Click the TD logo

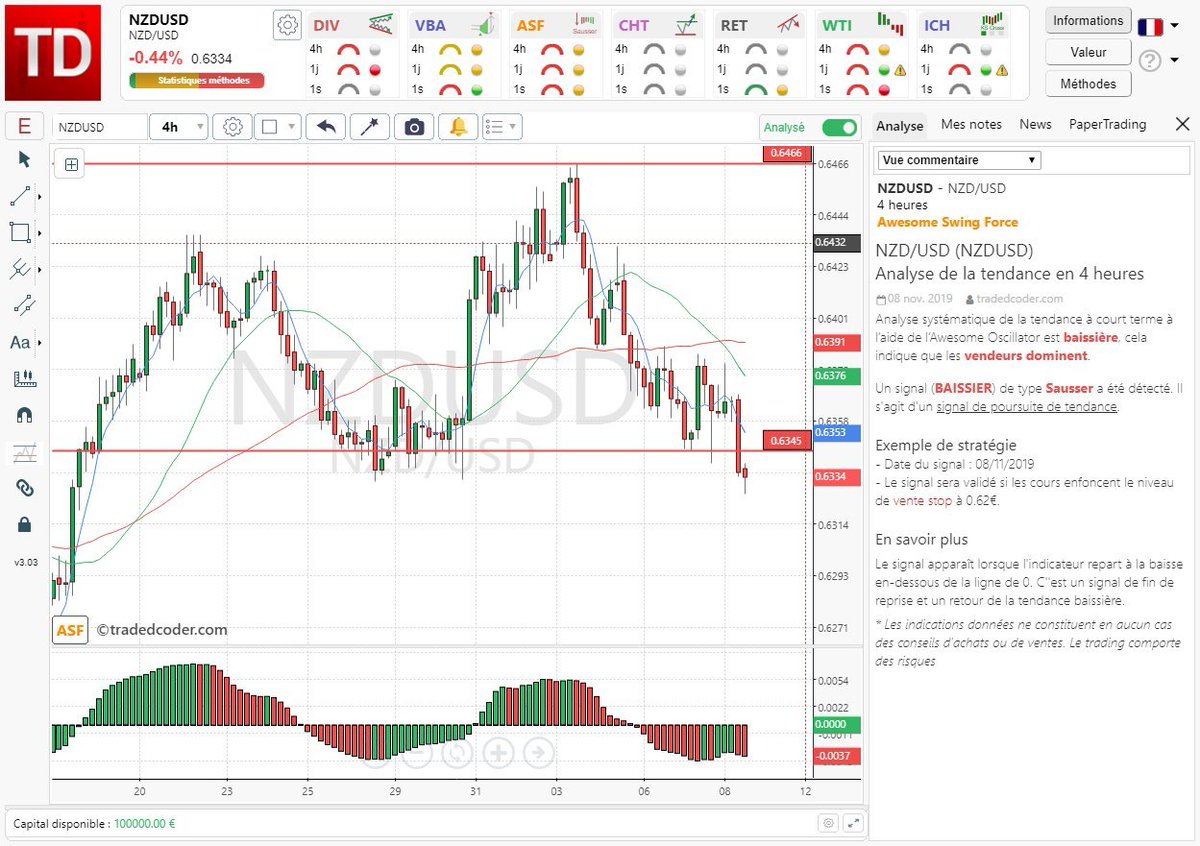tap(53, 52)
